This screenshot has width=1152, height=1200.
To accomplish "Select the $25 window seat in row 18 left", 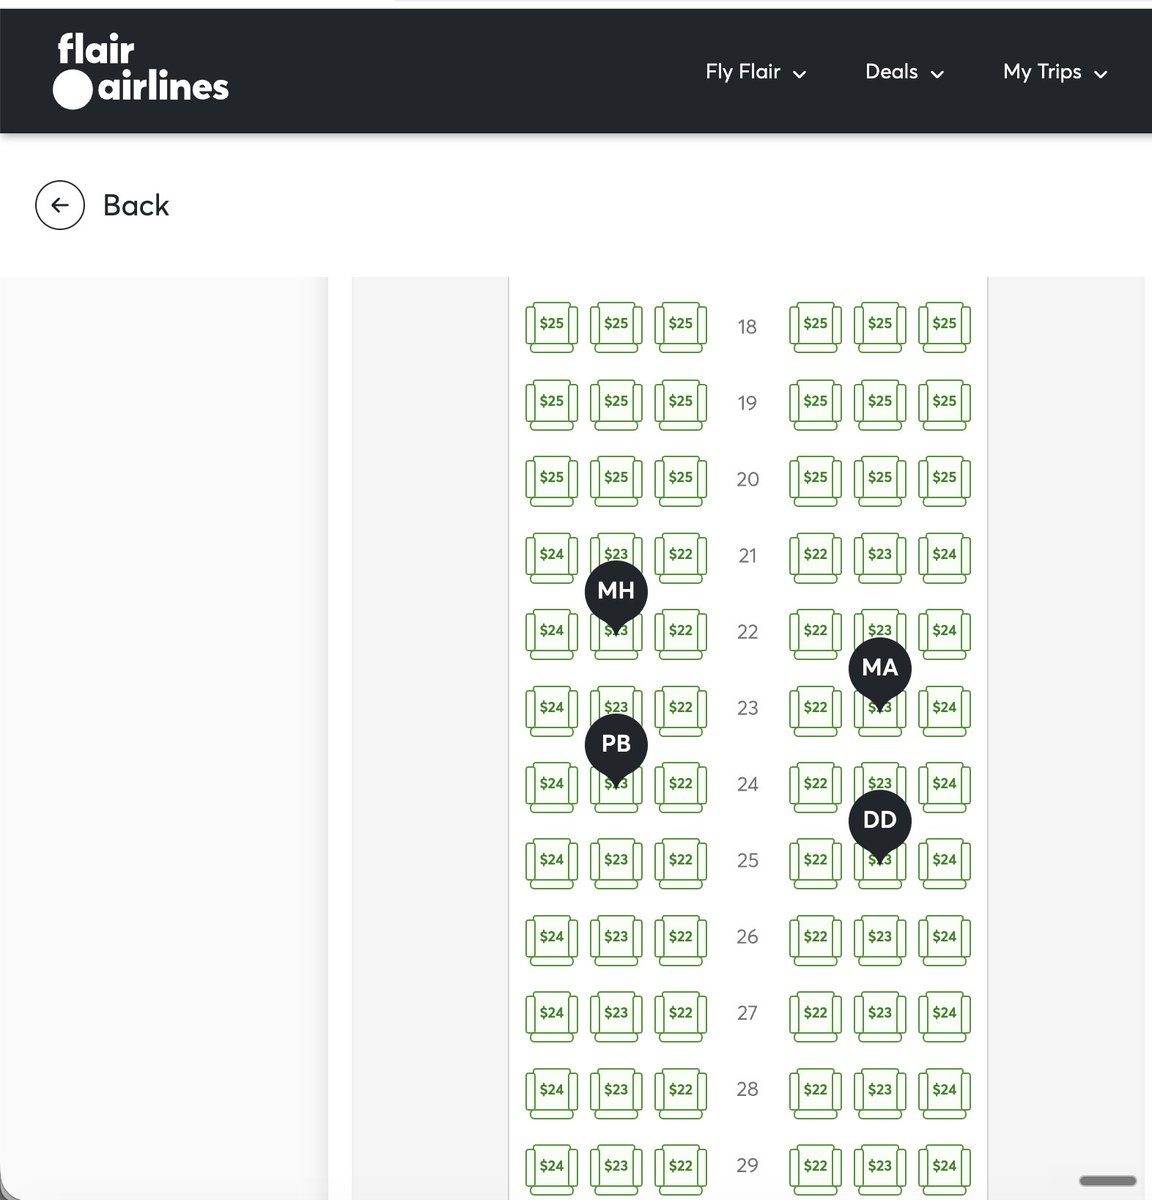I will pyautogui.click(x=552, y=326).
